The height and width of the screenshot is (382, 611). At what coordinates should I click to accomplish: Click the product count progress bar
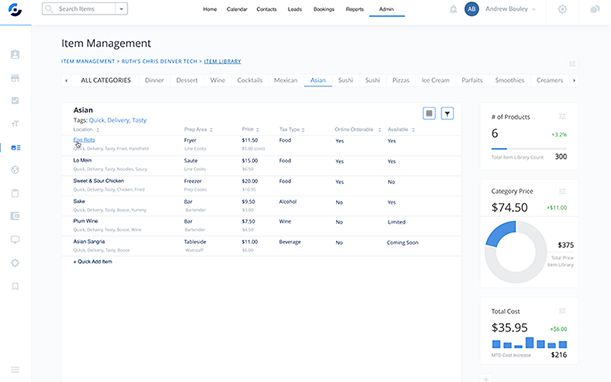(x=529, y=149)
